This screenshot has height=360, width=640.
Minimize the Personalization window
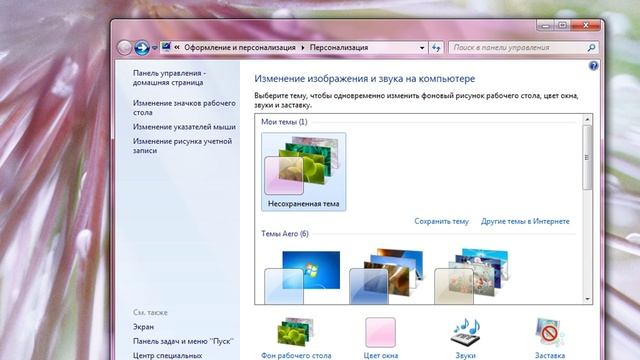coord(545,26)
